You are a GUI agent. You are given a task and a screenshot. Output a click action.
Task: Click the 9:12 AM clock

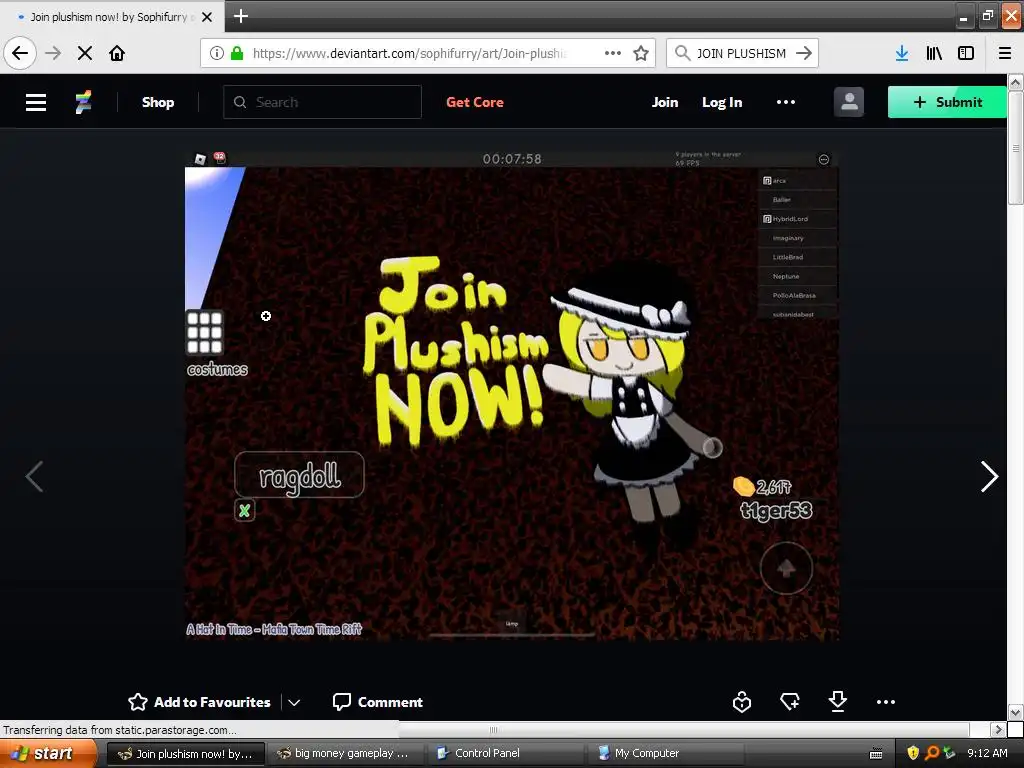pos(987,753)
